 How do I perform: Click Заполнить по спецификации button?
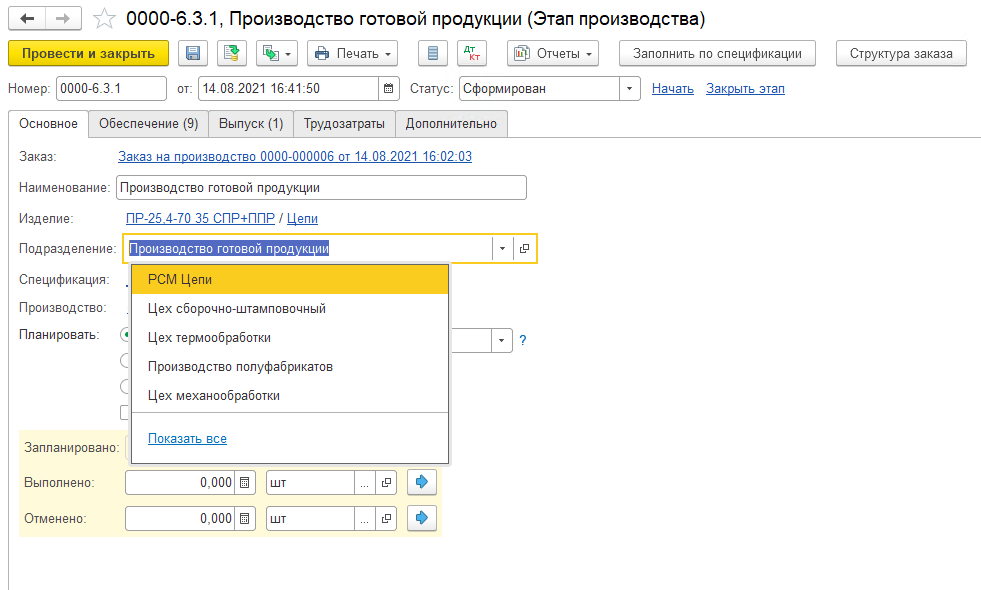[717, 53]
